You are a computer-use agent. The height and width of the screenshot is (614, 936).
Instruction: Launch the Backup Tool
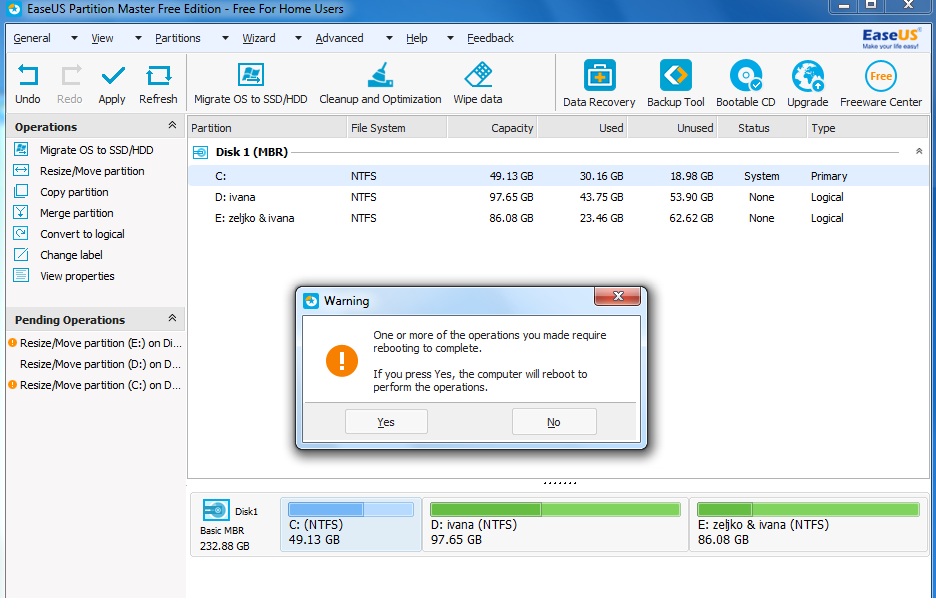pos(675,77)
